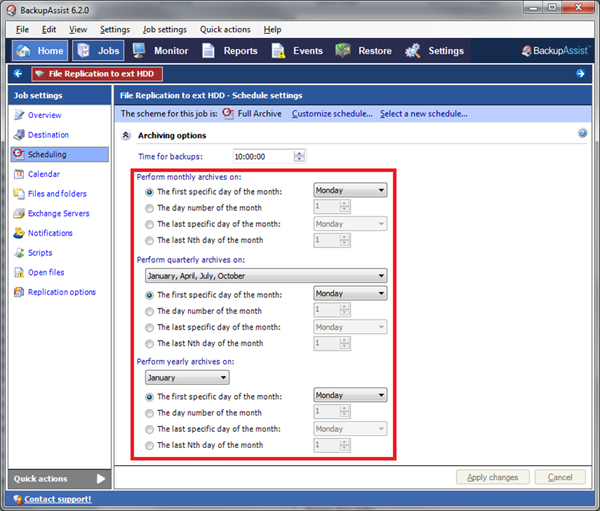This screenshot has height=511, width=600.
Task: Click the Open files icon
Action: point(19,272)
